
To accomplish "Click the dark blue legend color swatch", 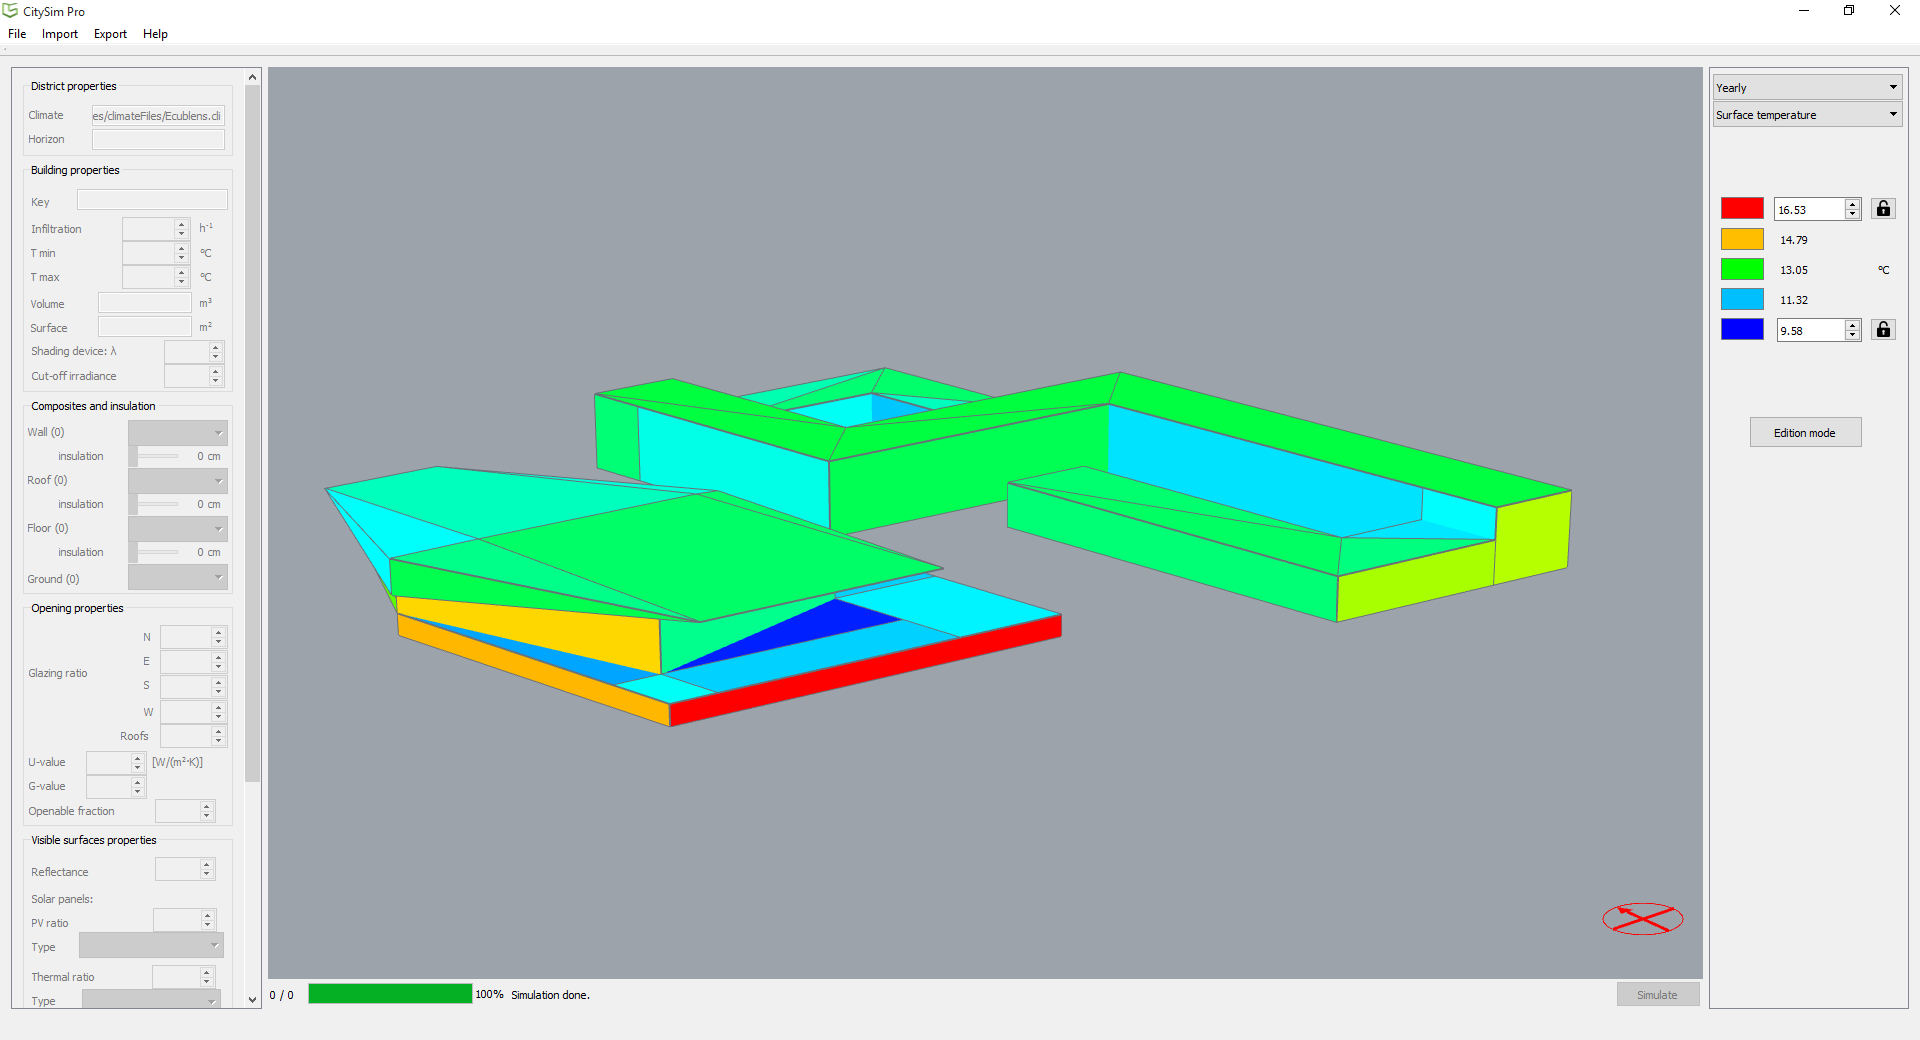I will [x=1741, y=330].
